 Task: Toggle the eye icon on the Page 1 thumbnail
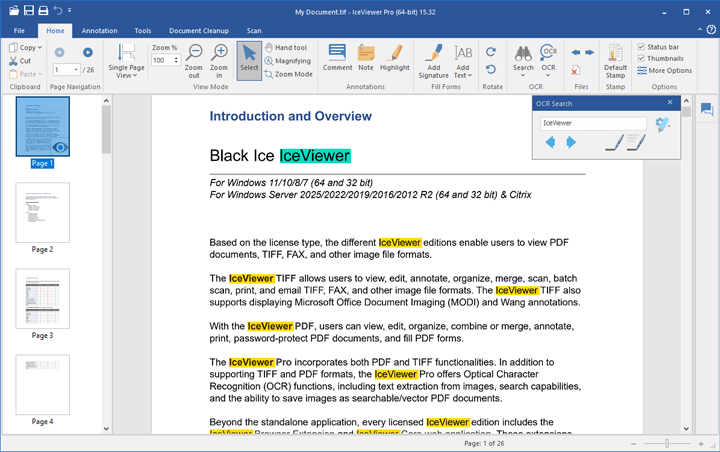(x=60, y=147)
